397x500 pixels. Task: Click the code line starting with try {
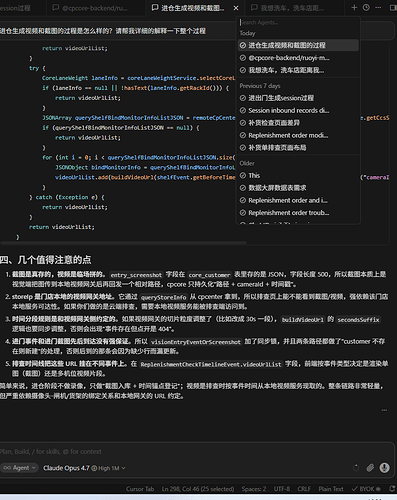point(37,68)
